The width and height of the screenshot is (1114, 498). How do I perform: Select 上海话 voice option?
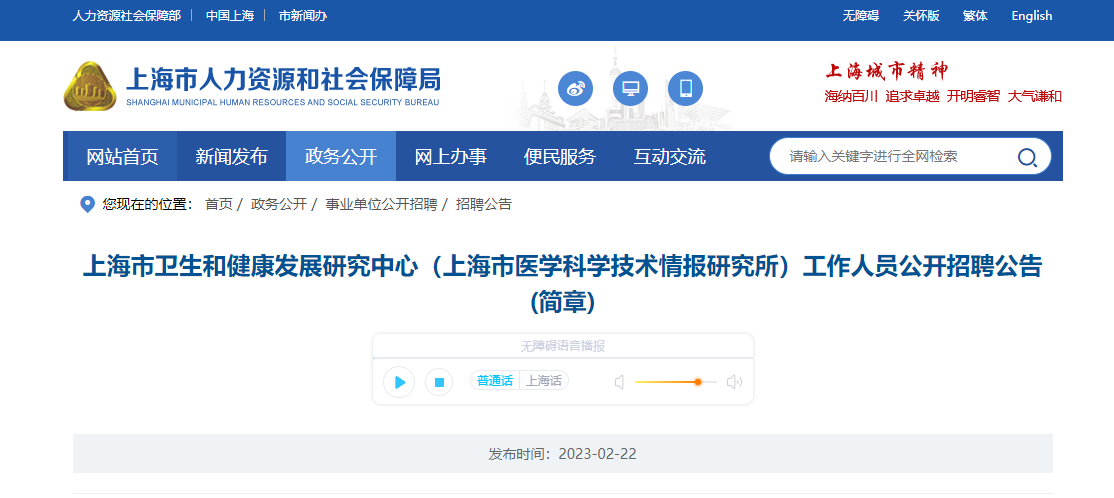(x=544, y=381)
